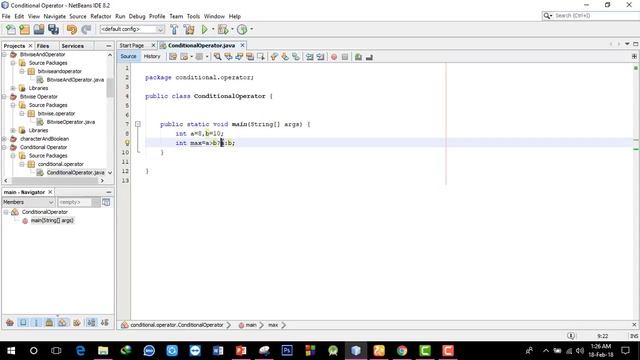Close the ConditionalOperator.java tab
This screenshot has width=640, height=360.
click(x=242, y=45)
